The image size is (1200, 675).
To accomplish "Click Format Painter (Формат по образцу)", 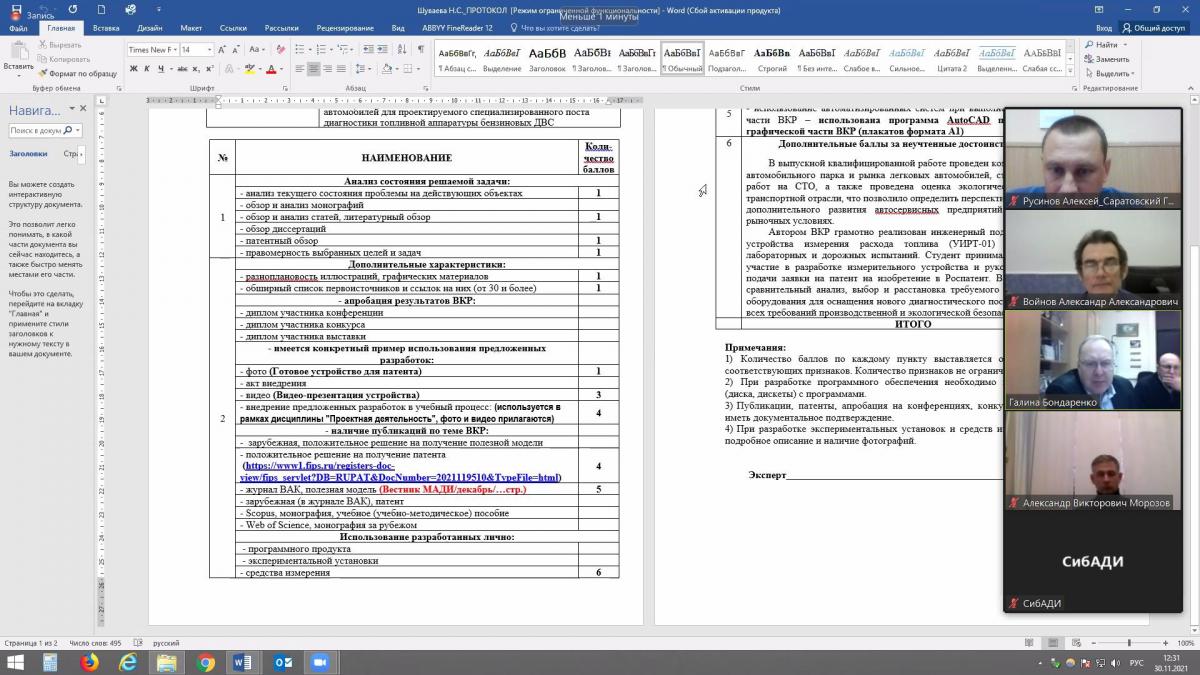I will 77,73.
